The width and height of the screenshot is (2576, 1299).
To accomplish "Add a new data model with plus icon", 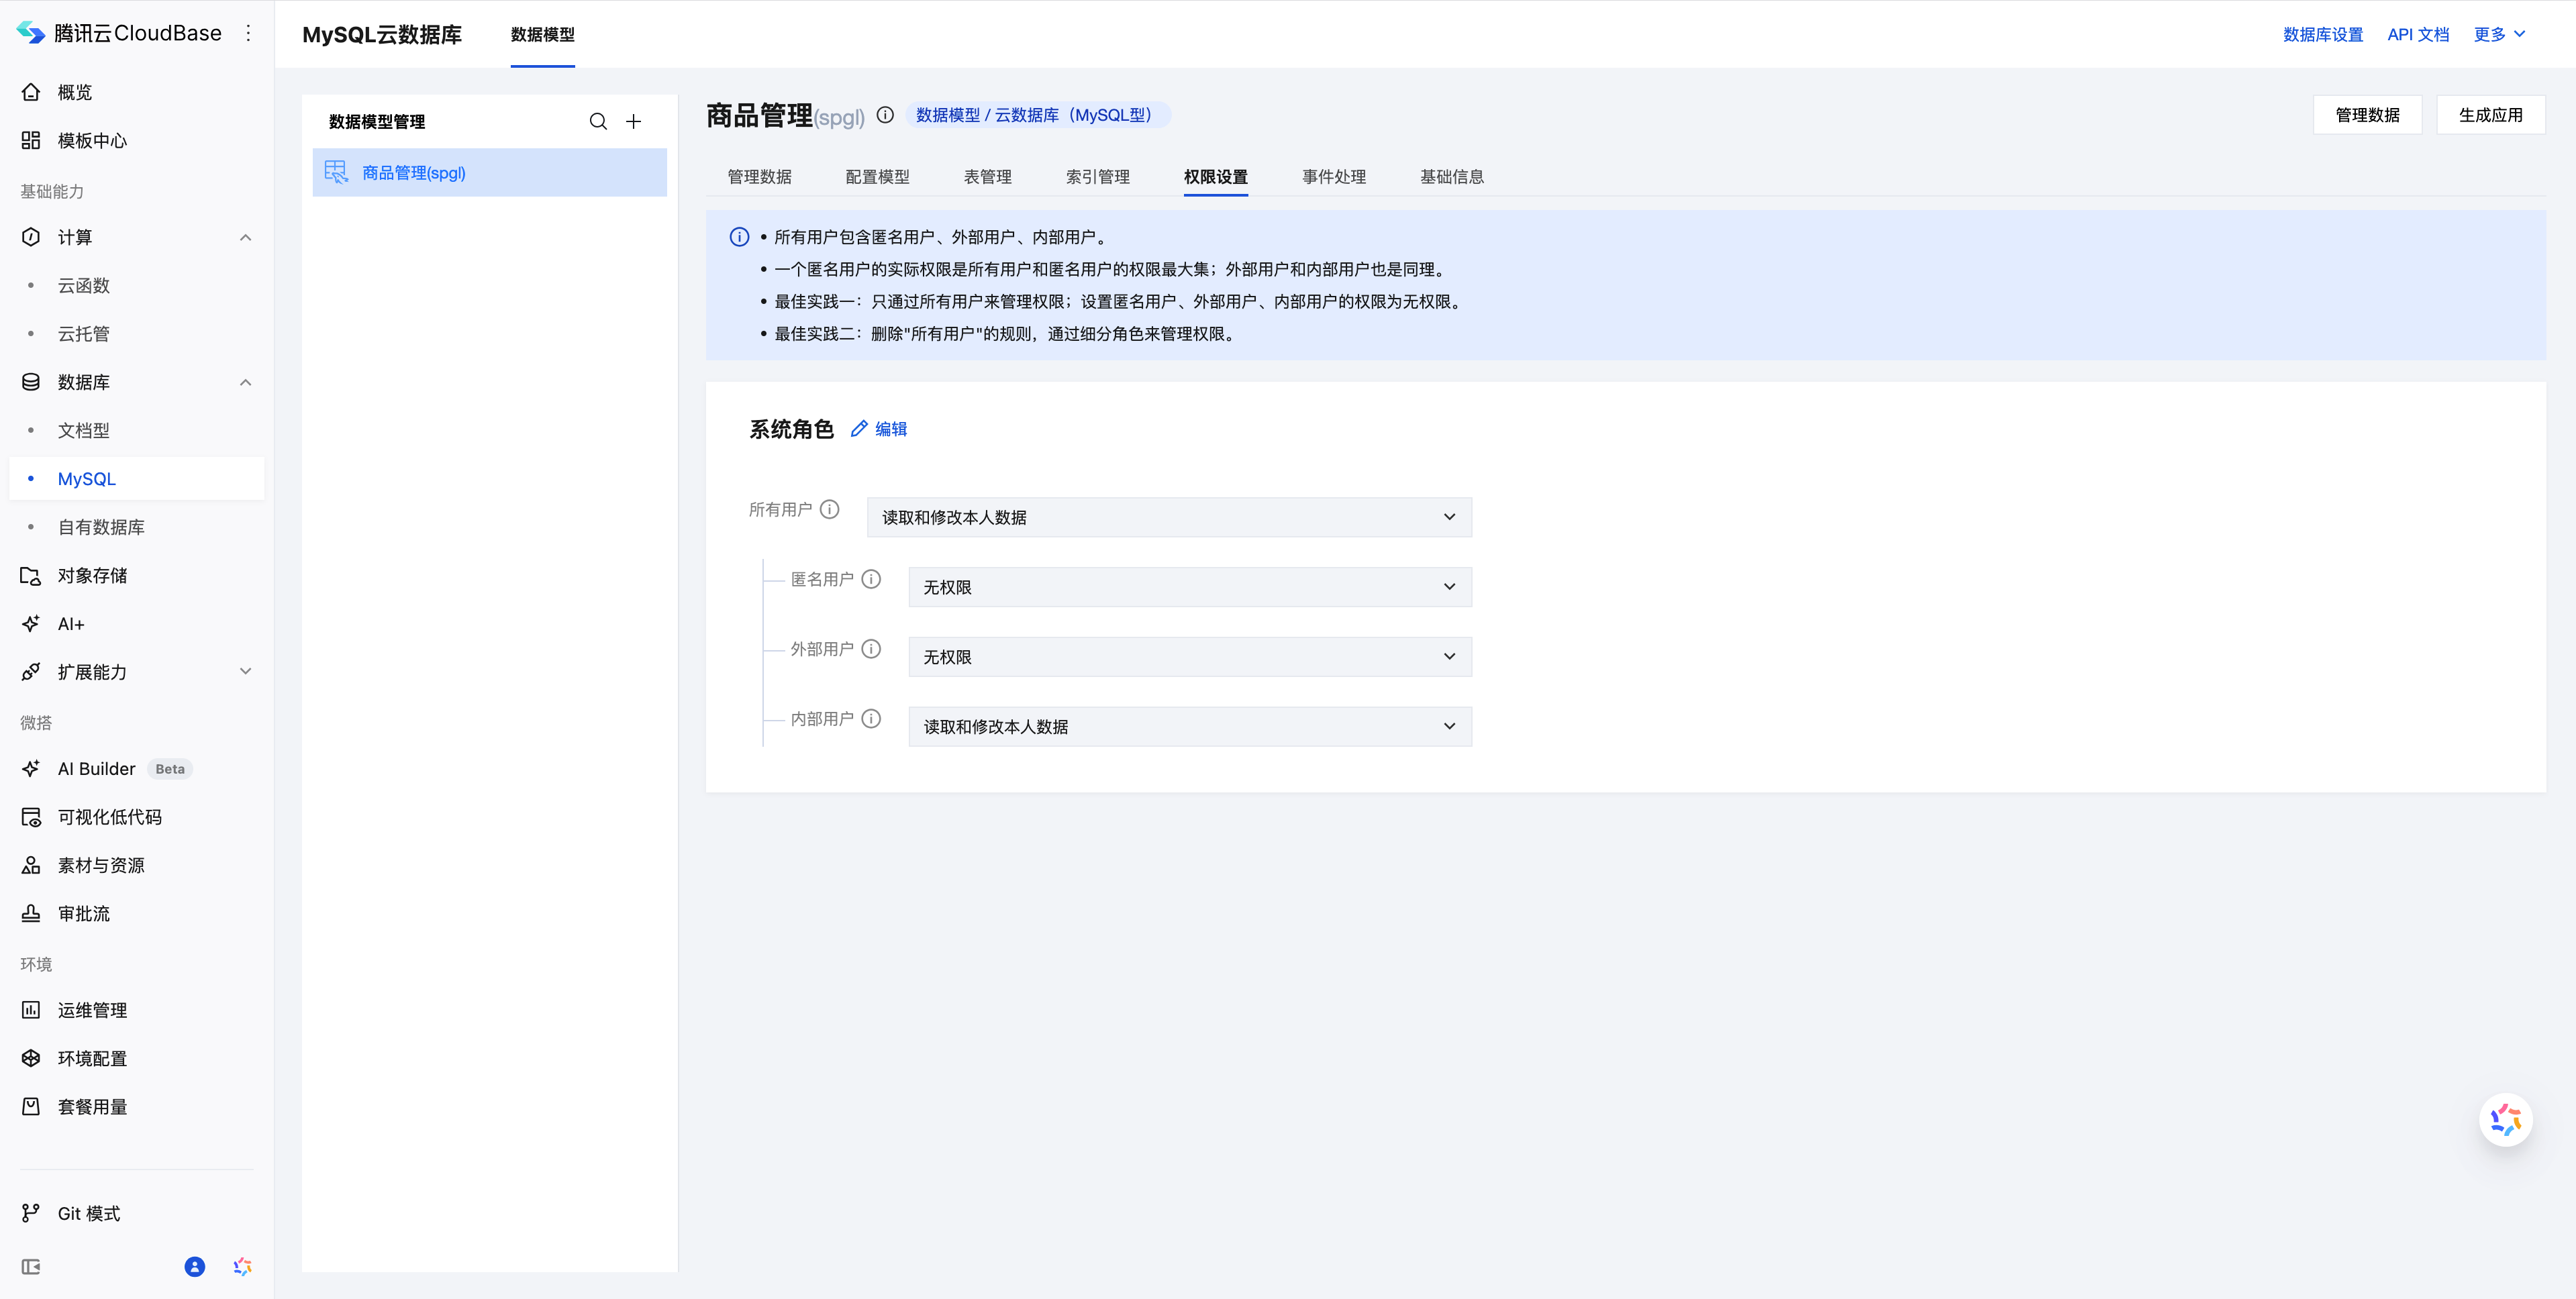I will (x=634, y=122).
